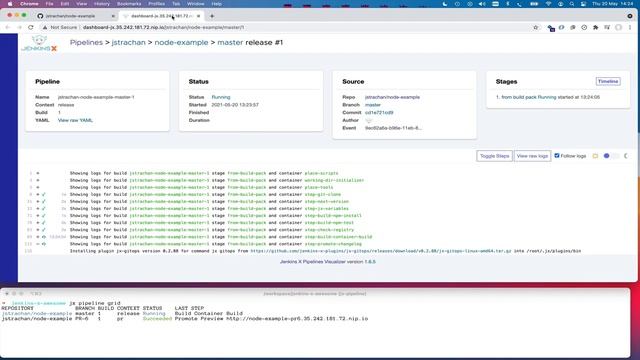Image resolution: width=640 pixels, height=360 pixels.
Task: Open the Chrome menu in the menu bar
Action: [29, 4]
